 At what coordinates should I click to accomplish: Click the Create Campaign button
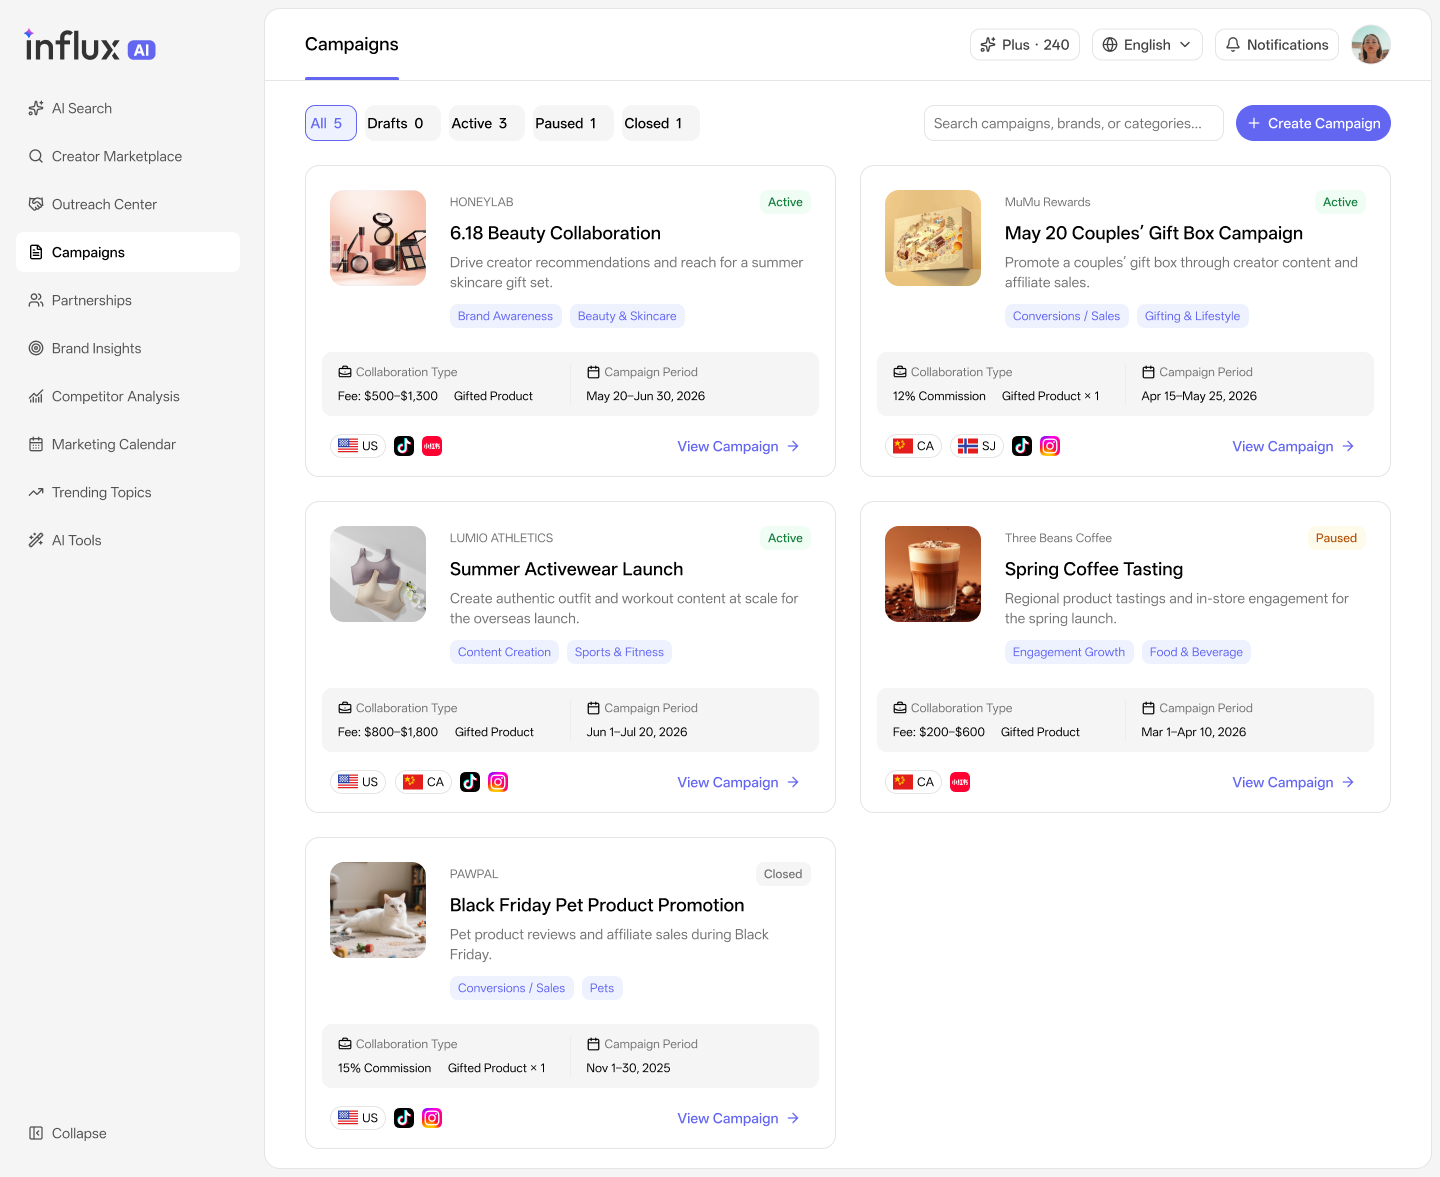click(x=1313, y=123)
